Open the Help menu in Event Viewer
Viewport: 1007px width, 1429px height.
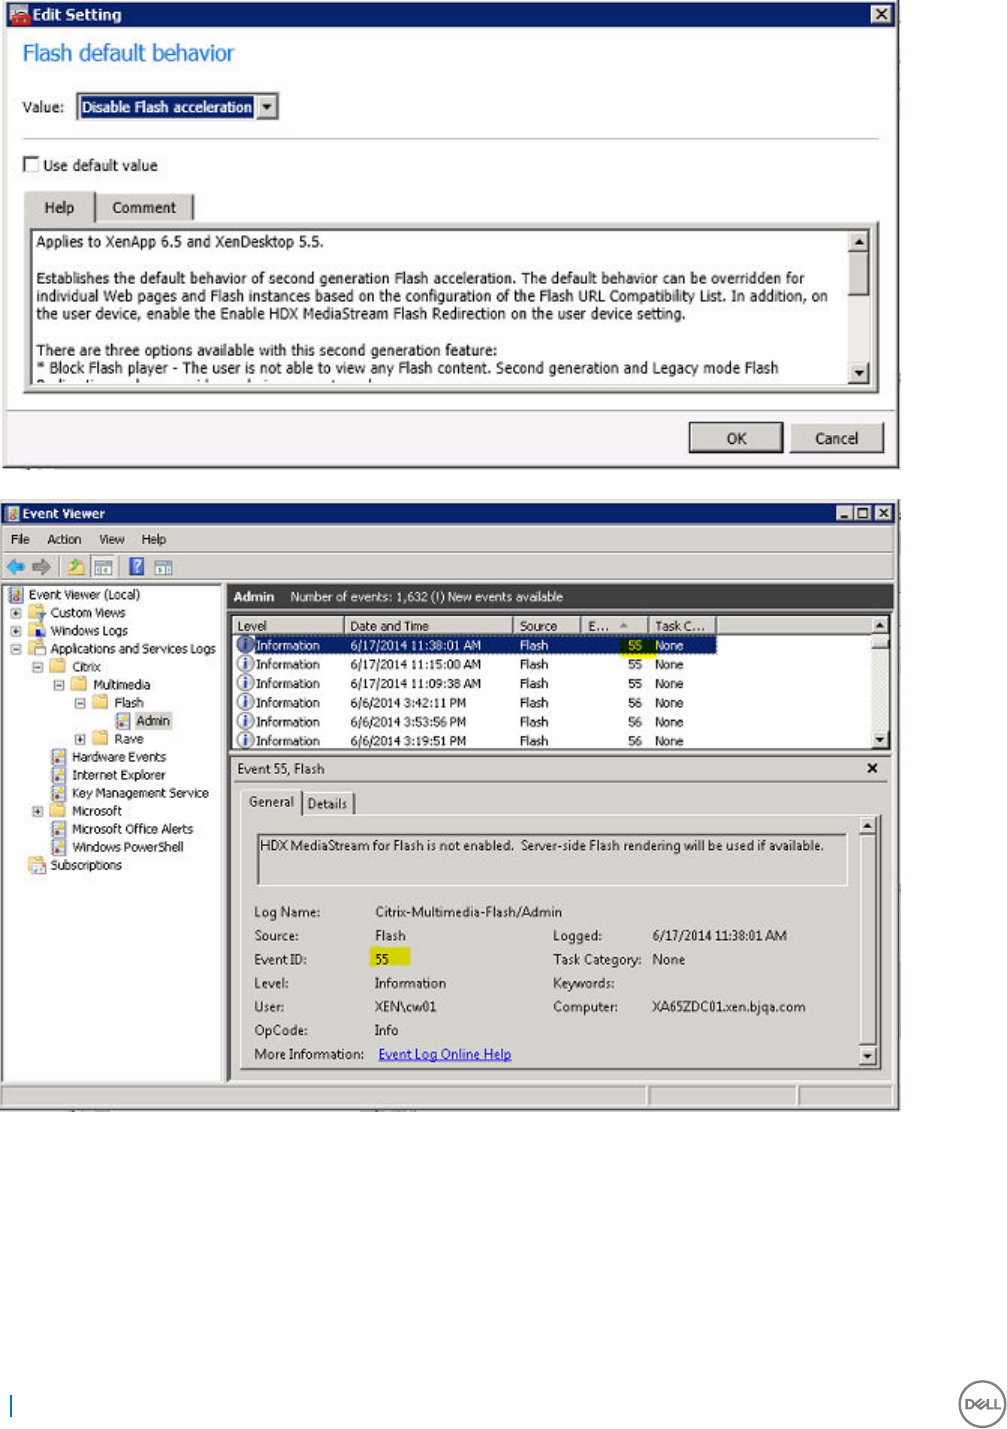(x=153, y=539)
